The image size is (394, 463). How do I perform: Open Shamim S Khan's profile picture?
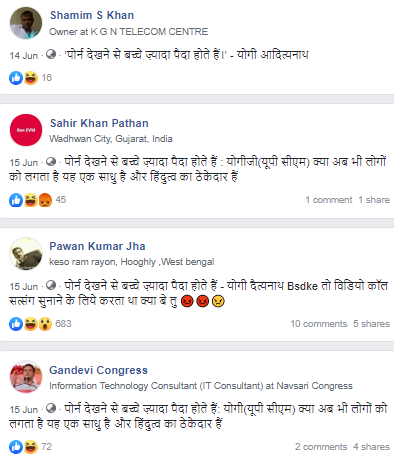[26, 23]
